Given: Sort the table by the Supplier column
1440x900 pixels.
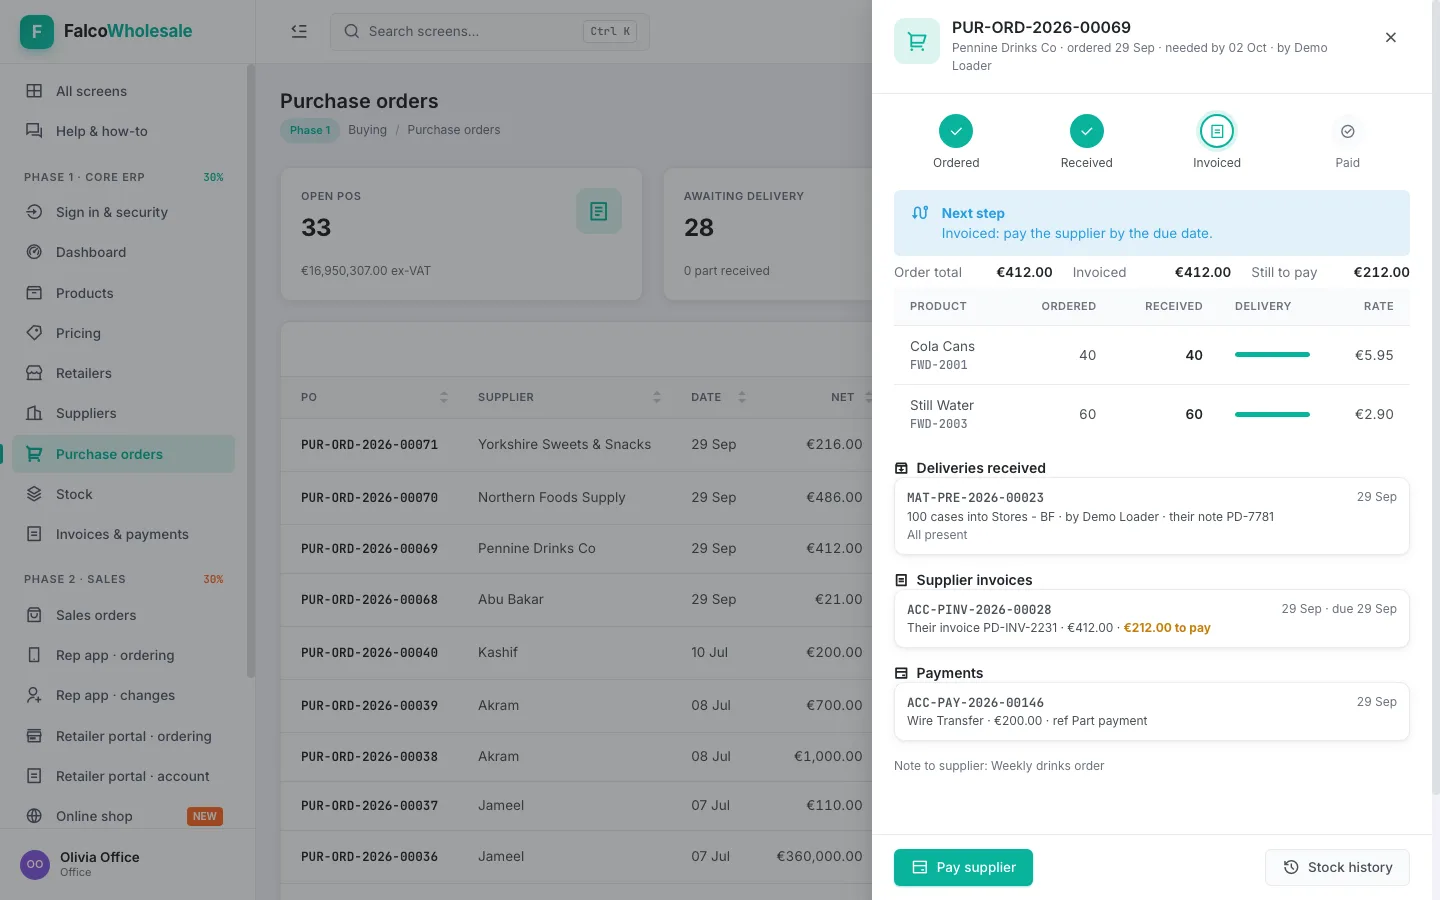Looking at the screenshot, I should click(657, 397).
